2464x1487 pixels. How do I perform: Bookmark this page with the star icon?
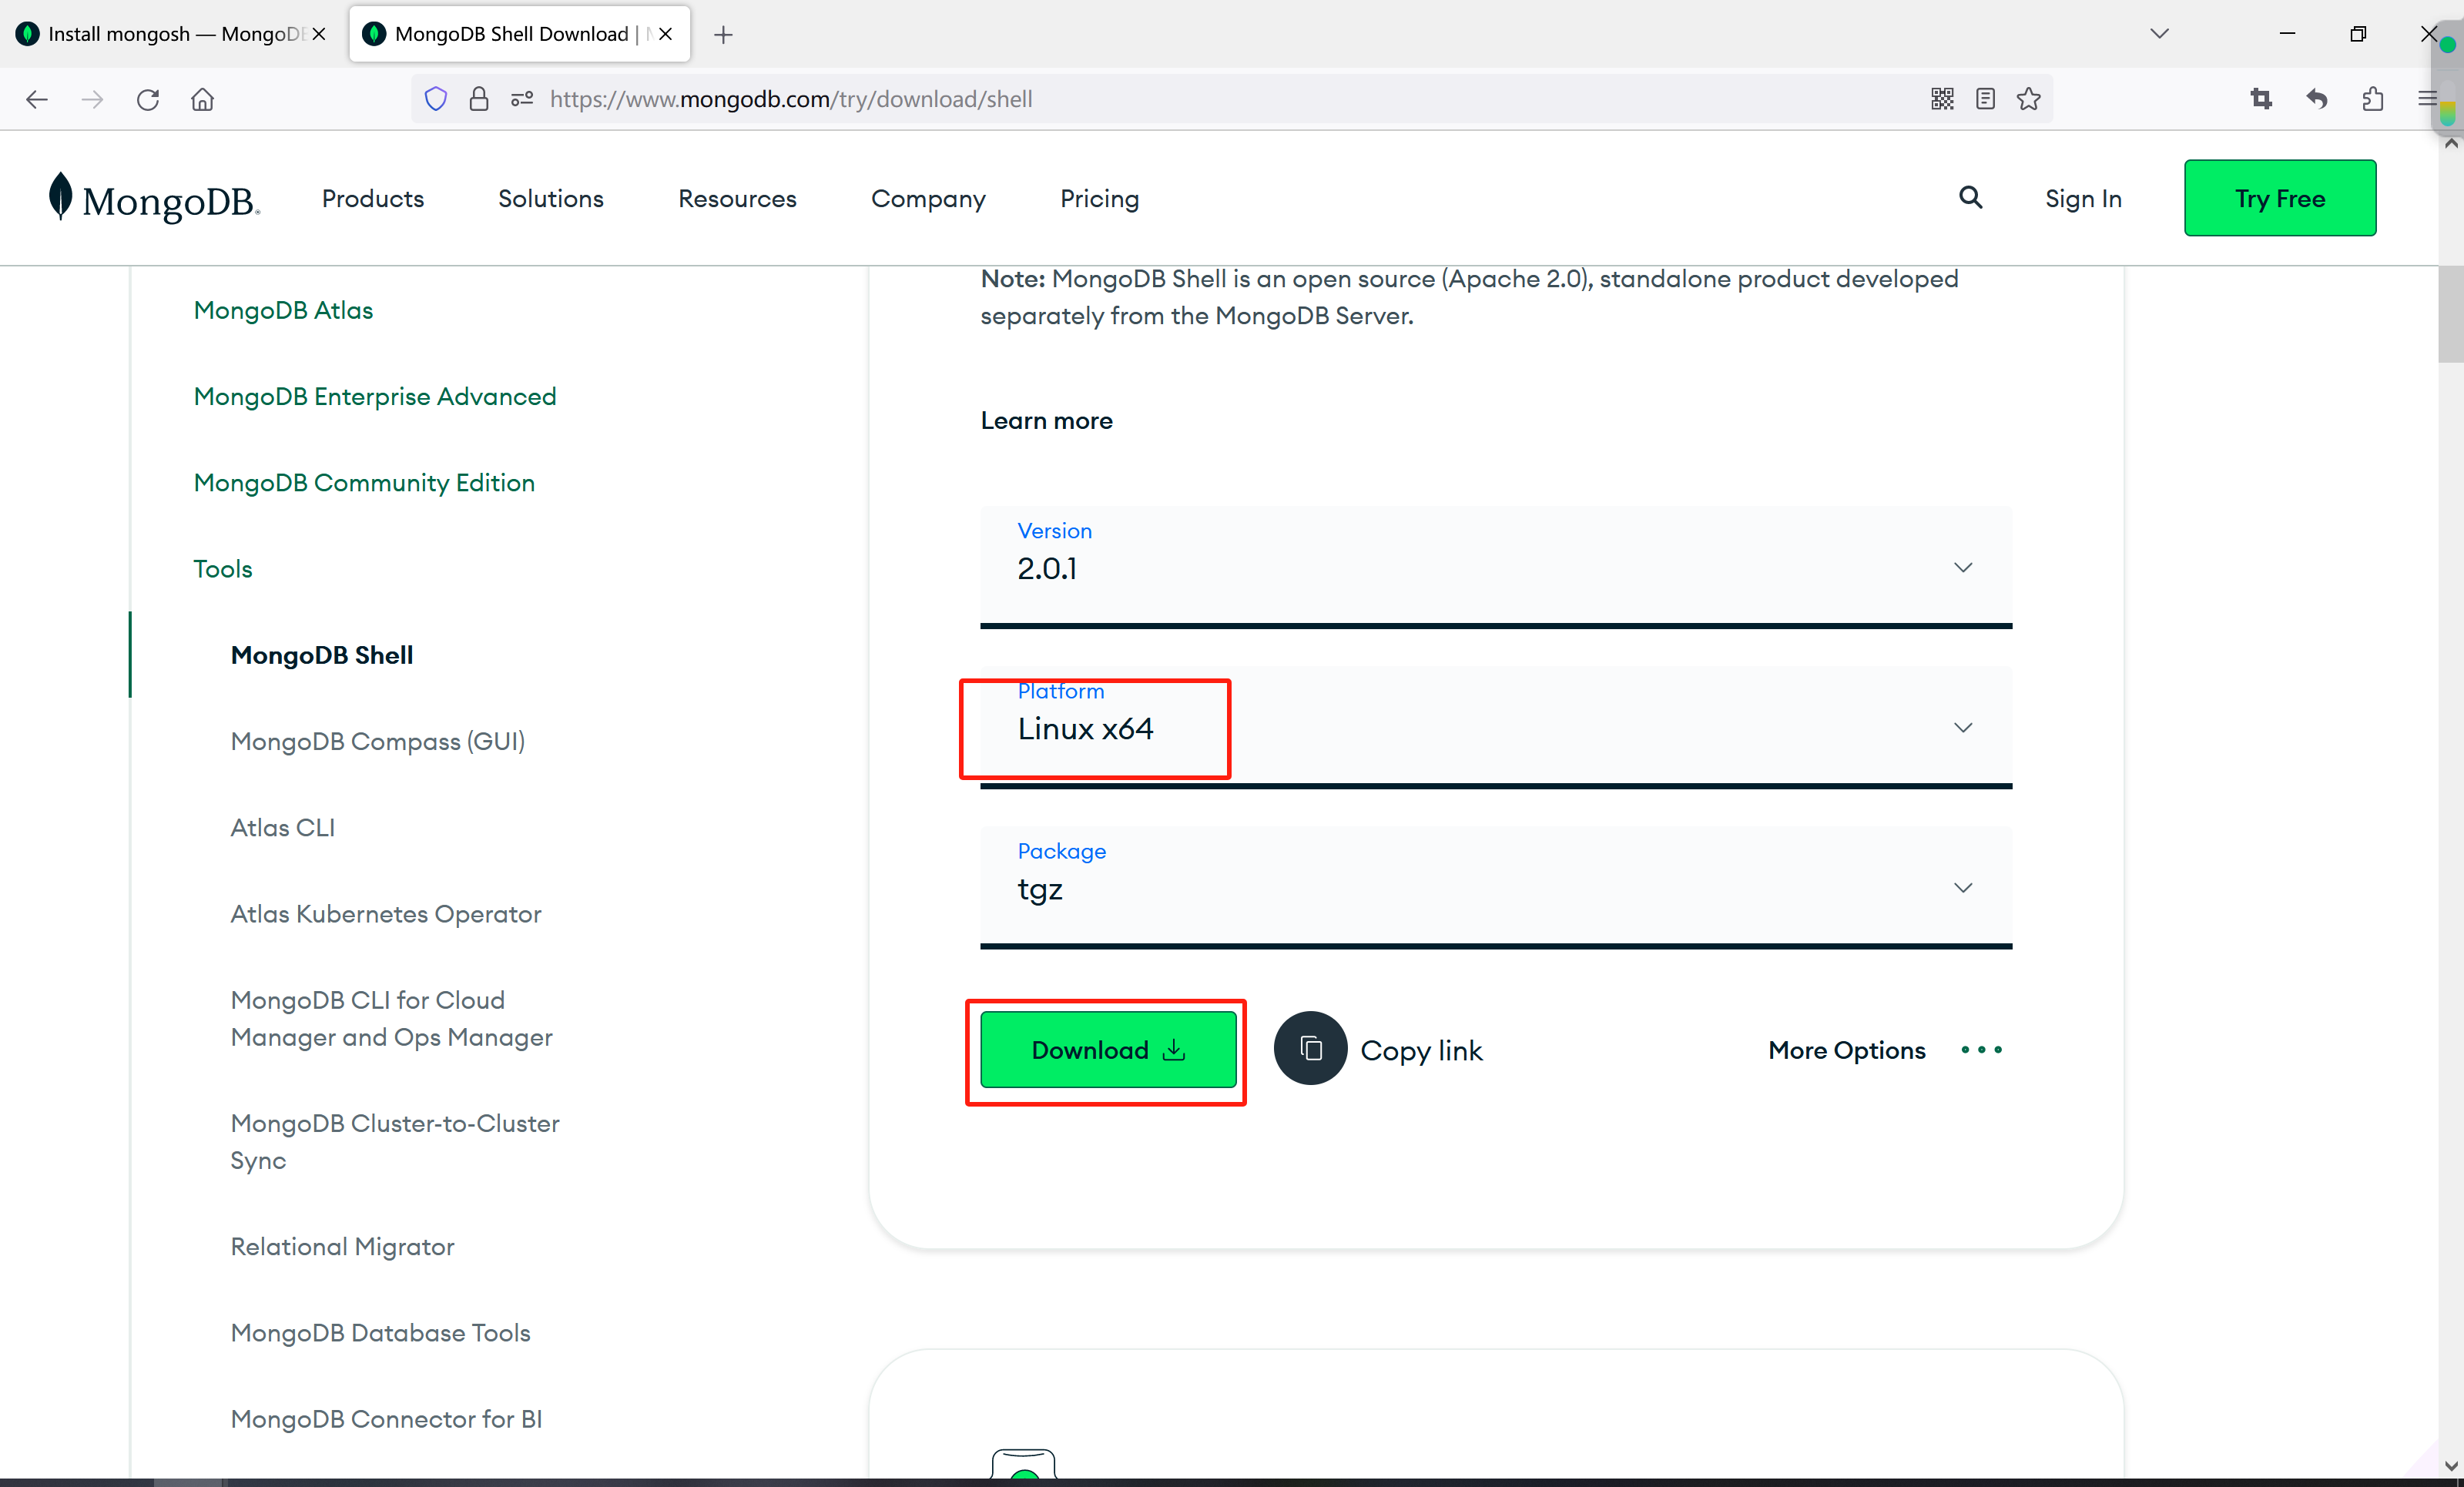pyautogui.click(x=2029, y=99)
